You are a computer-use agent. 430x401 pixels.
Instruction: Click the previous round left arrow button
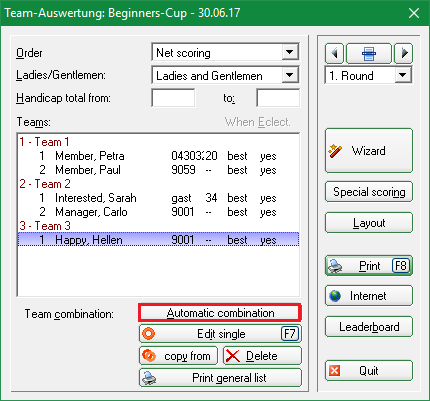[x=334, y=53]
